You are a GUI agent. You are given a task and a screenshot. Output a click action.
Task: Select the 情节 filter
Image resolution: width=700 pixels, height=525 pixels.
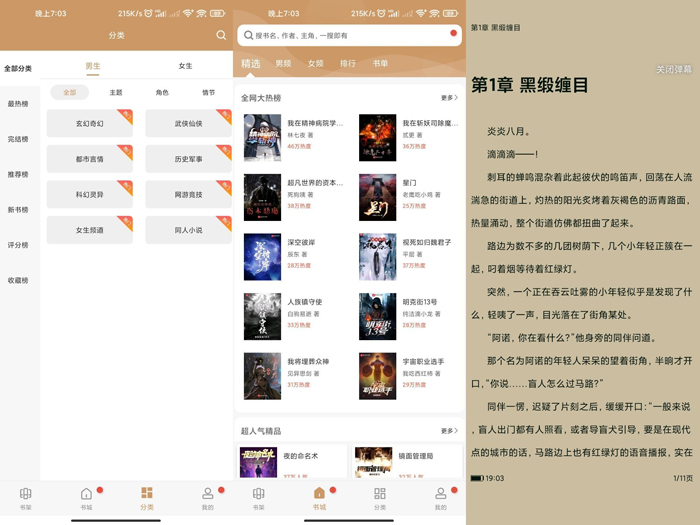coord(208,92)
